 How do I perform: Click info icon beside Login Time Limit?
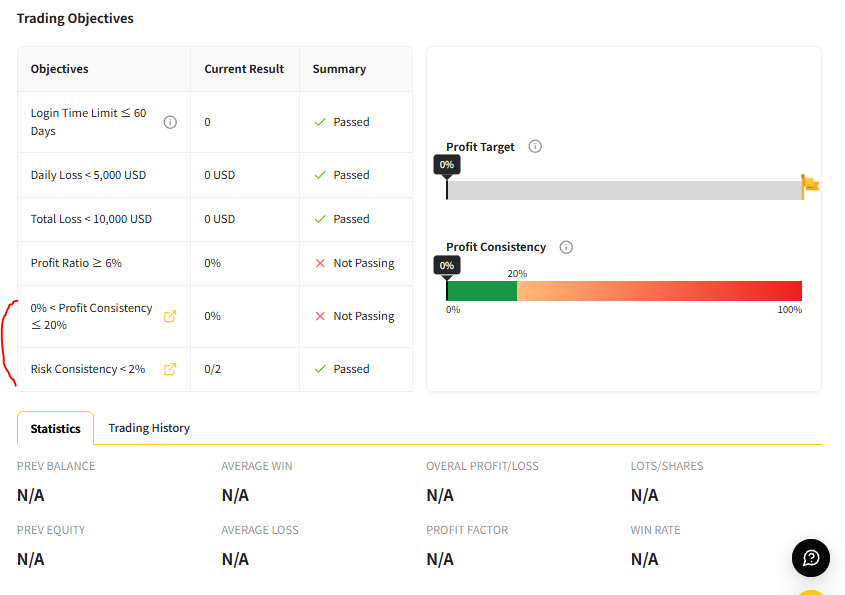[170, 122]
